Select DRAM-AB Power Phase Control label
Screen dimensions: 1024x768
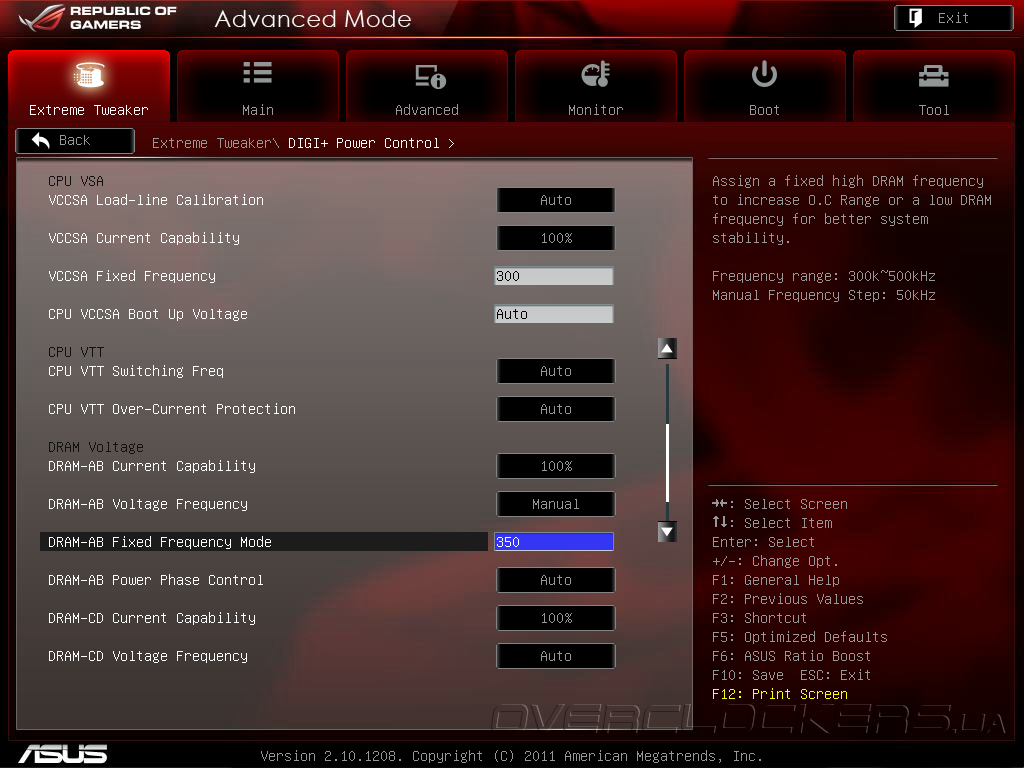tap(155, 580)
